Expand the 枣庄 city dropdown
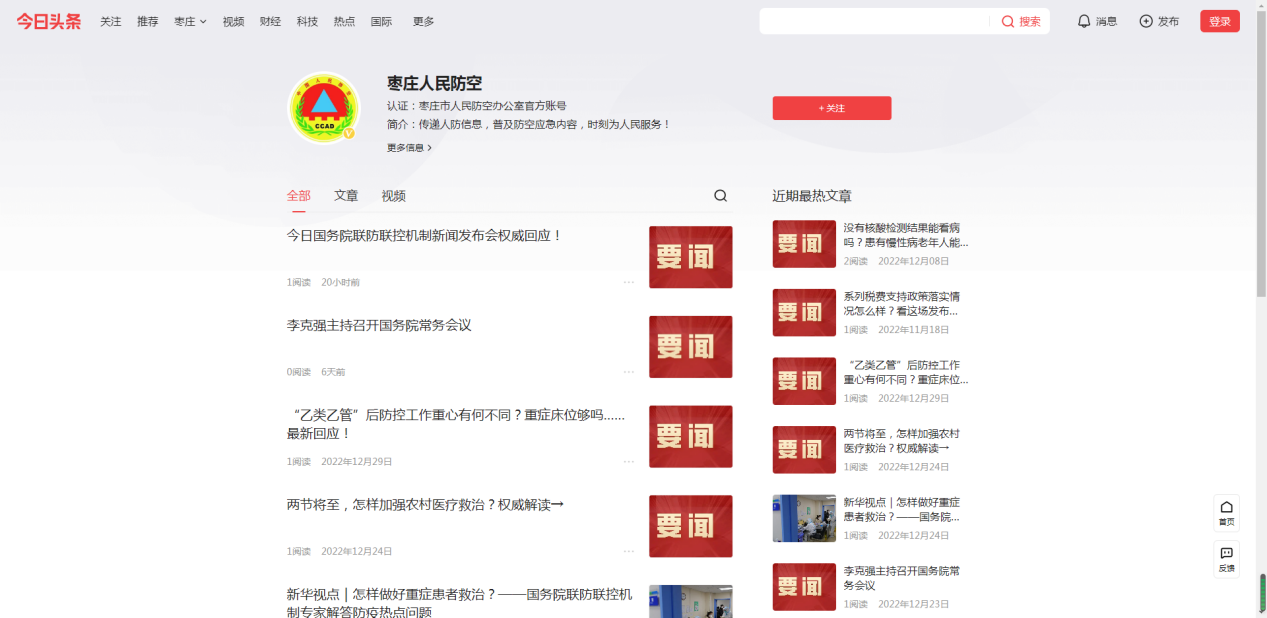The image size is (1267, 618). pos(190,21)
